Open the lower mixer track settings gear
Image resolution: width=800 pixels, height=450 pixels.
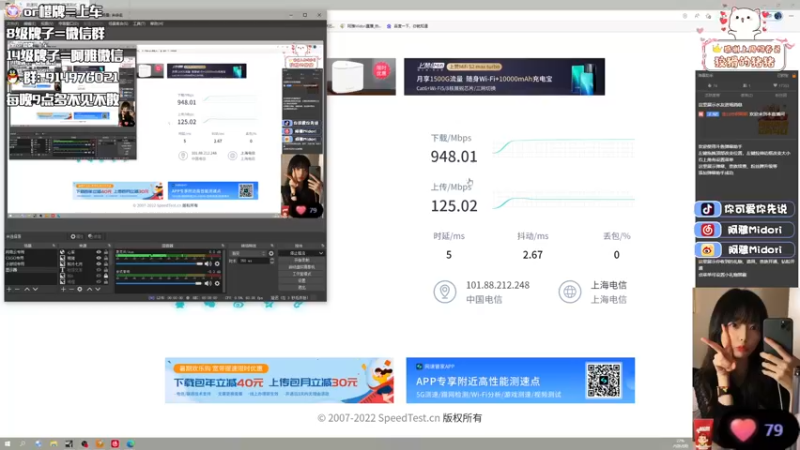click(x=217, y=284)
